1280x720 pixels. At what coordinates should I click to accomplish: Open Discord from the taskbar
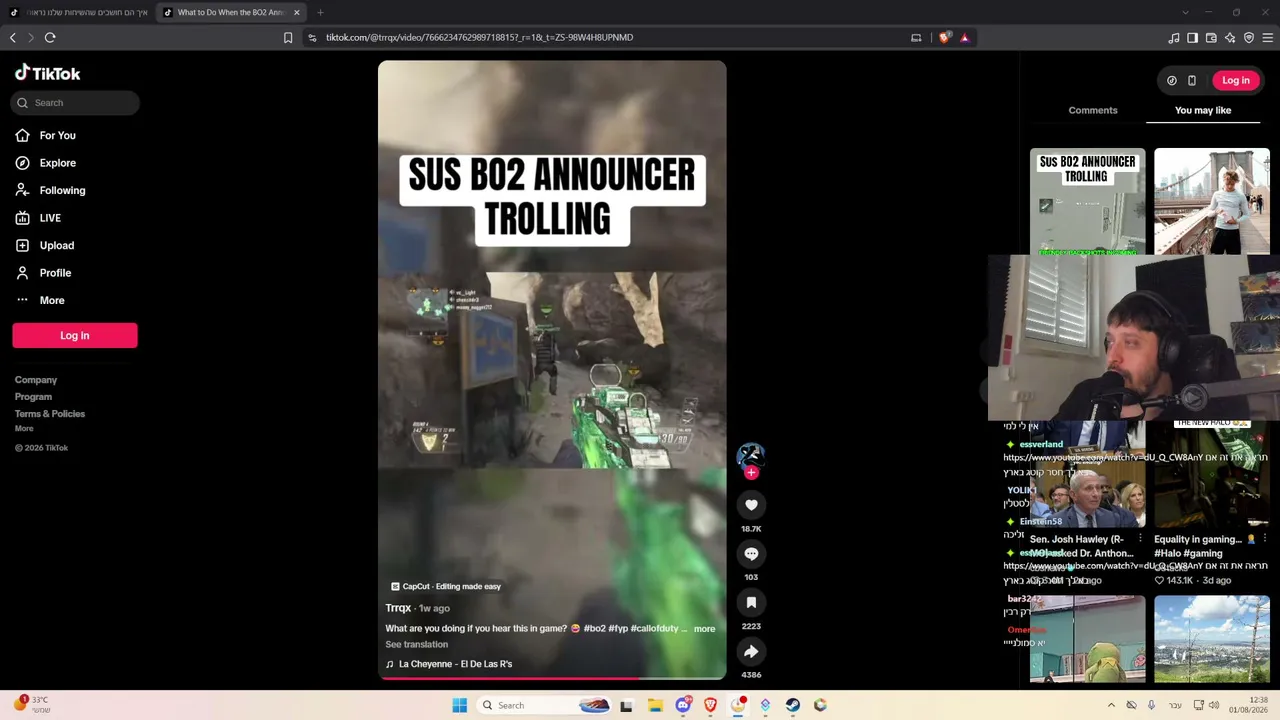tap(683, 706)
